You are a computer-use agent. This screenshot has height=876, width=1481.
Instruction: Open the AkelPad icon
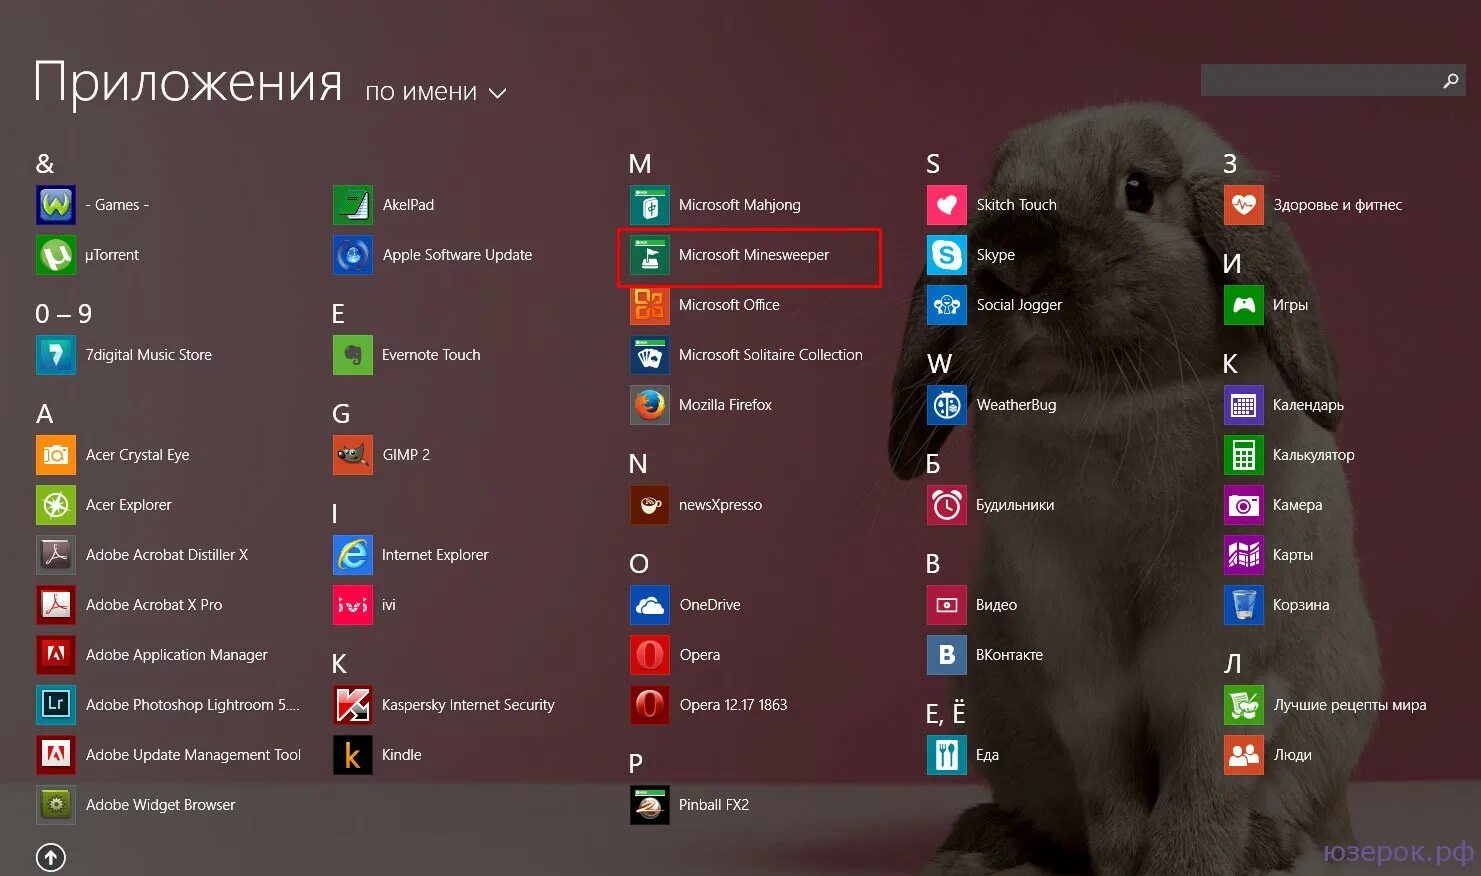pos(353,205)
